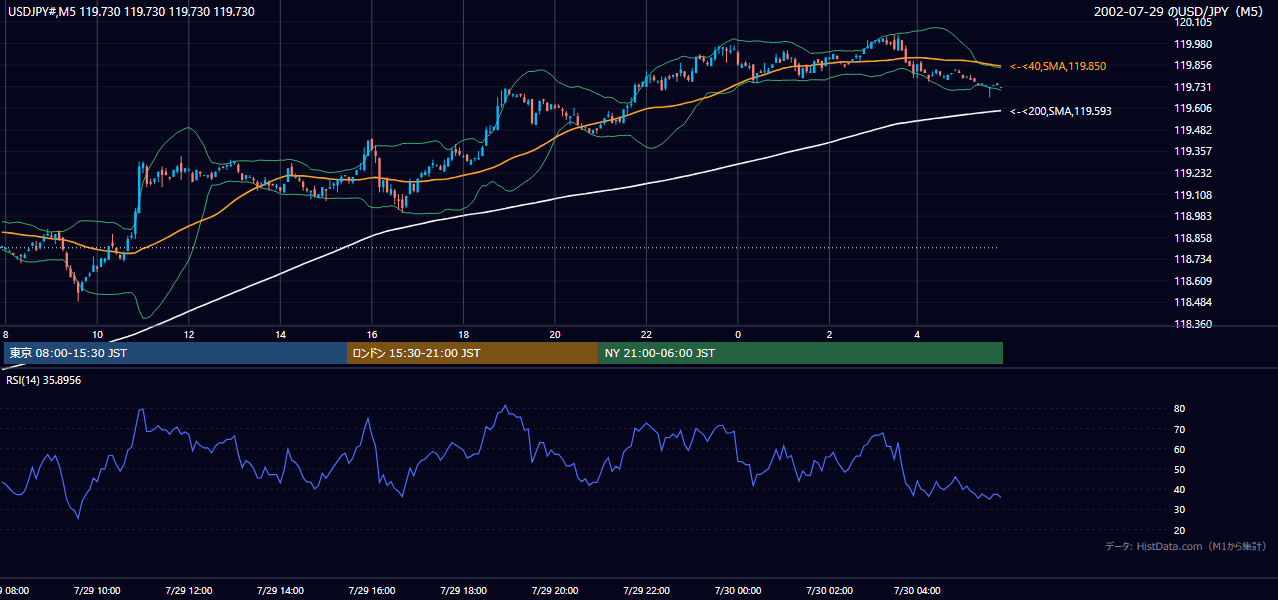The height and width of the screenshot is (600, 1278).
Task: Click the 118.360 price axis label
Action: point(1194,324)
